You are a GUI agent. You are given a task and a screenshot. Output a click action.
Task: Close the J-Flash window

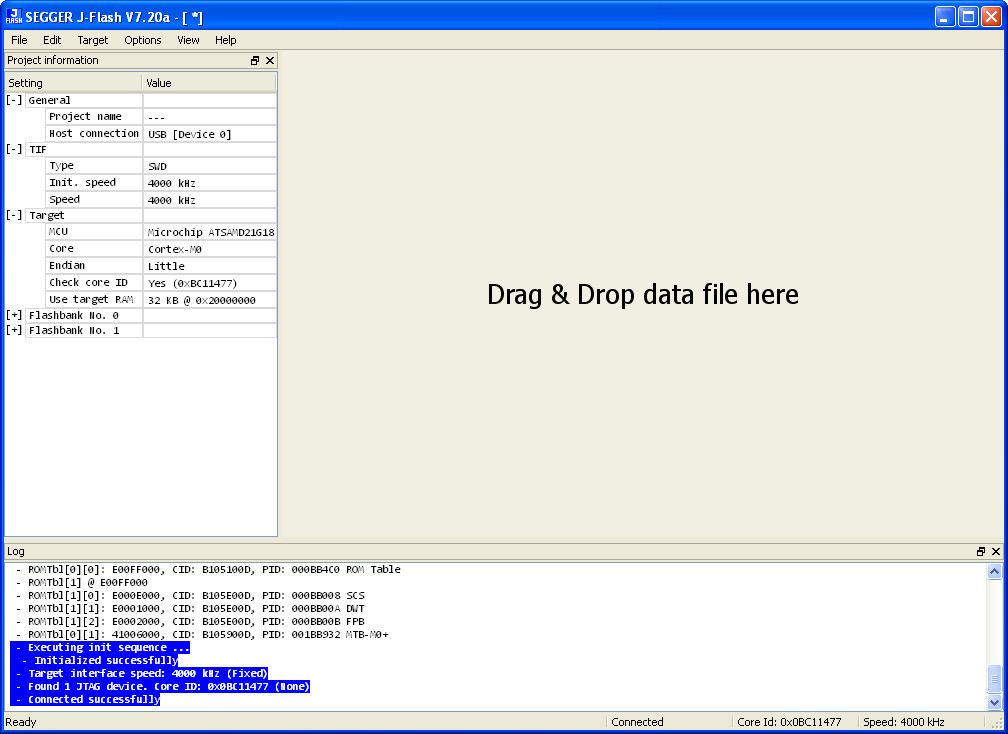991,17
